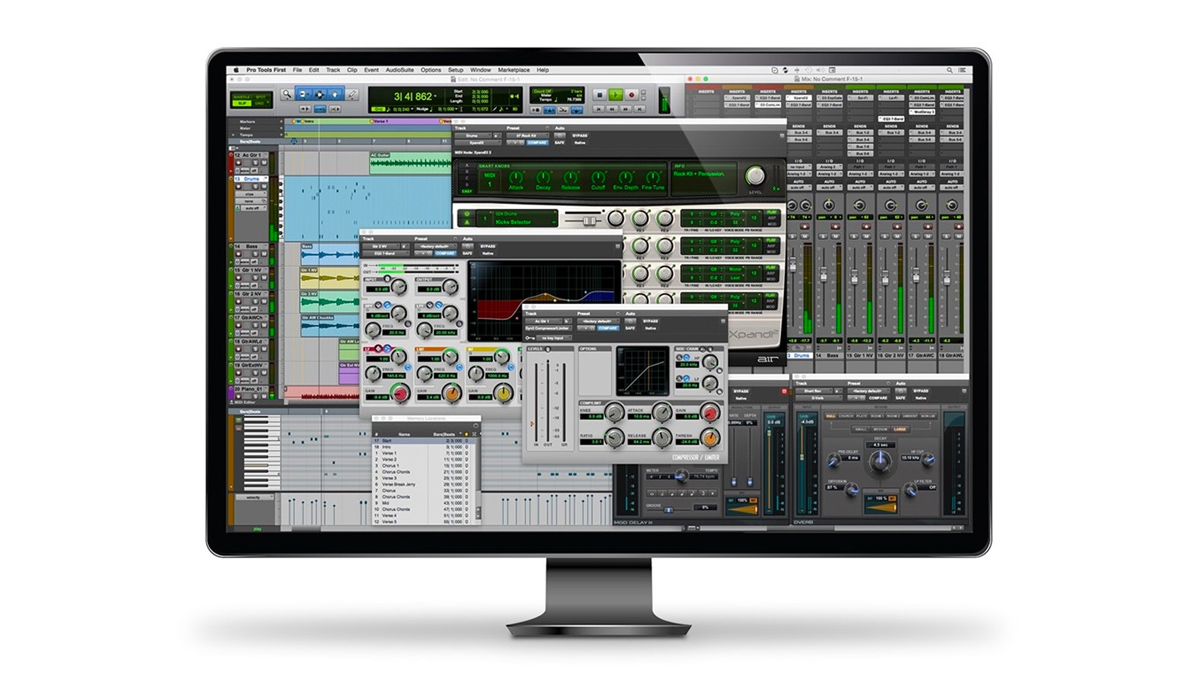Click the D-Verb Decay knob
Viewport: 1200px width, 675px height.
880,460
